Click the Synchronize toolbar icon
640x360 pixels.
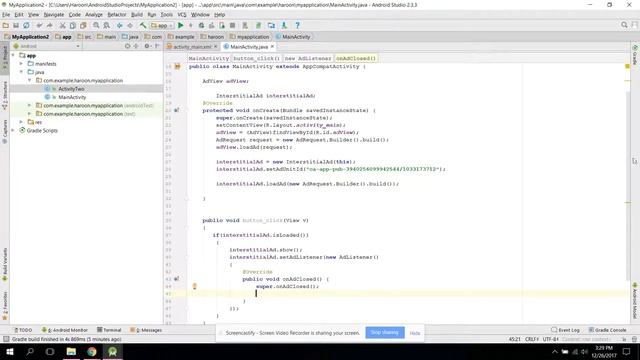click(x=26, y=25)
